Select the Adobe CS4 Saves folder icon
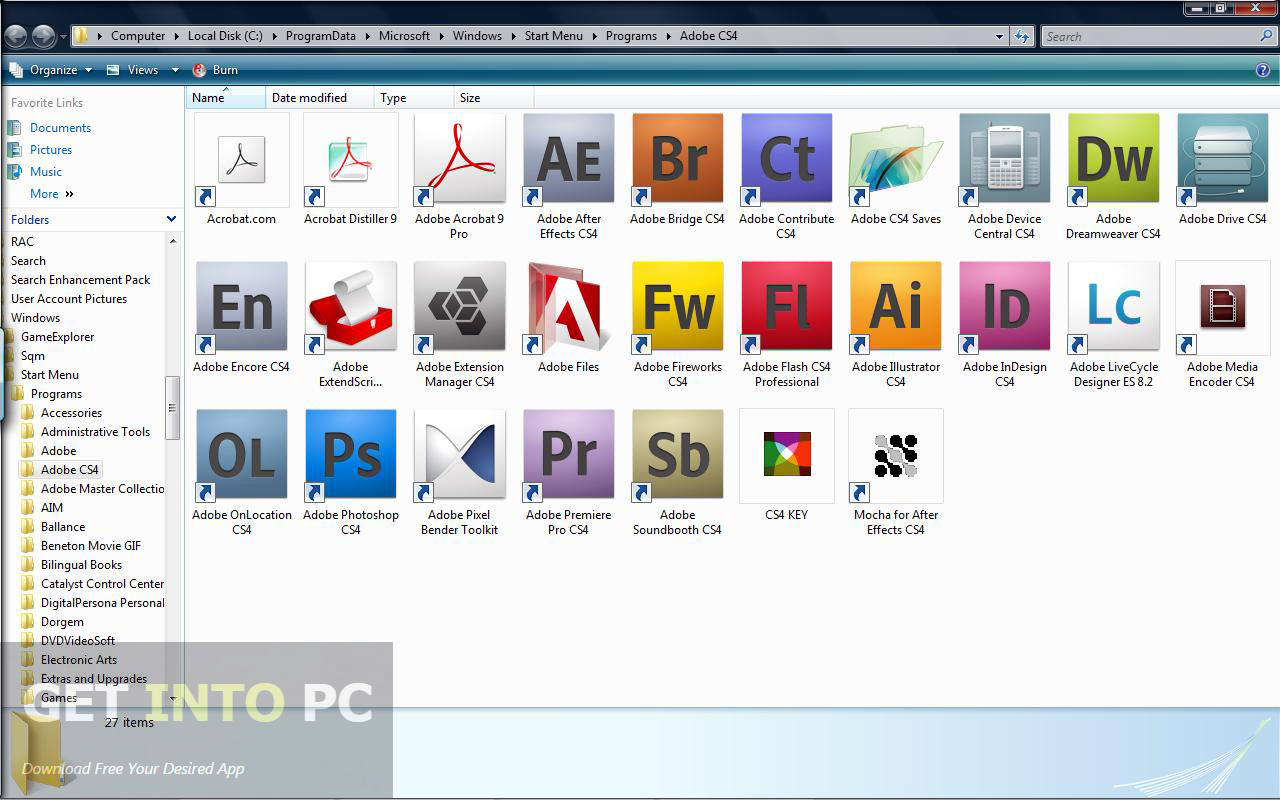 tap(896, 160)
